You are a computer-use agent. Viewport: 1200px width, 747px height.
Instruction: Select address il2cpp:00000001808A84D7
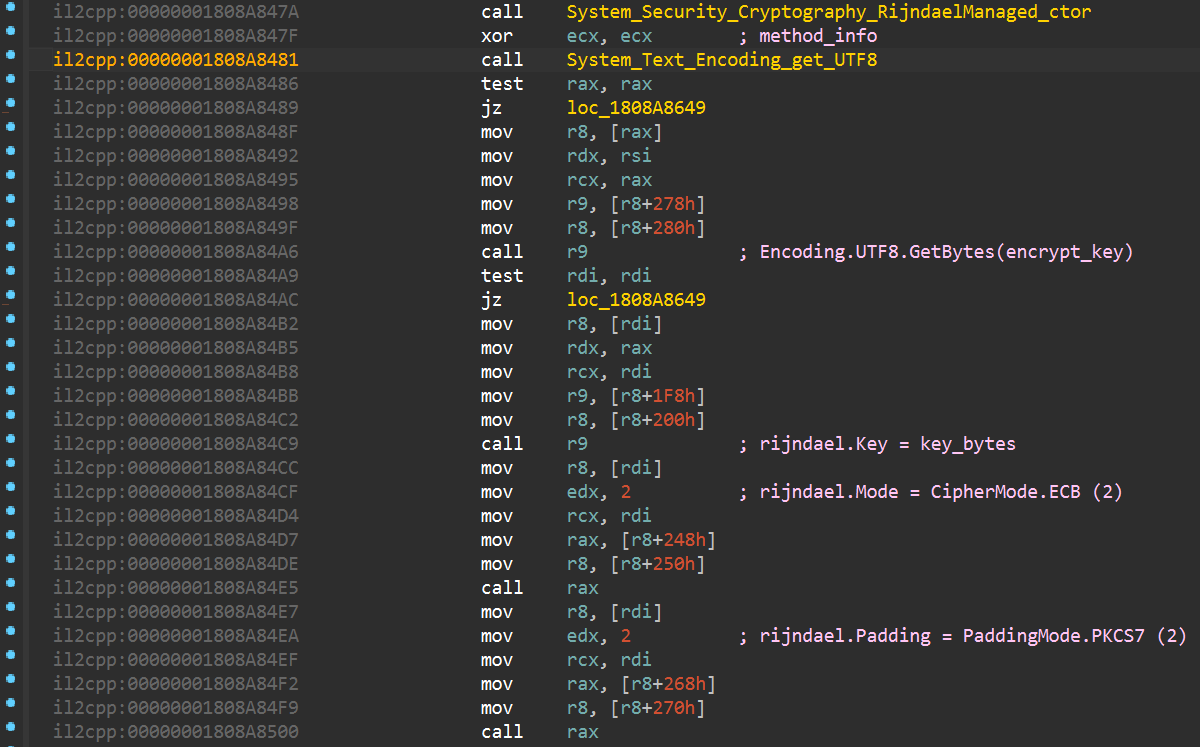pos(176,540)
